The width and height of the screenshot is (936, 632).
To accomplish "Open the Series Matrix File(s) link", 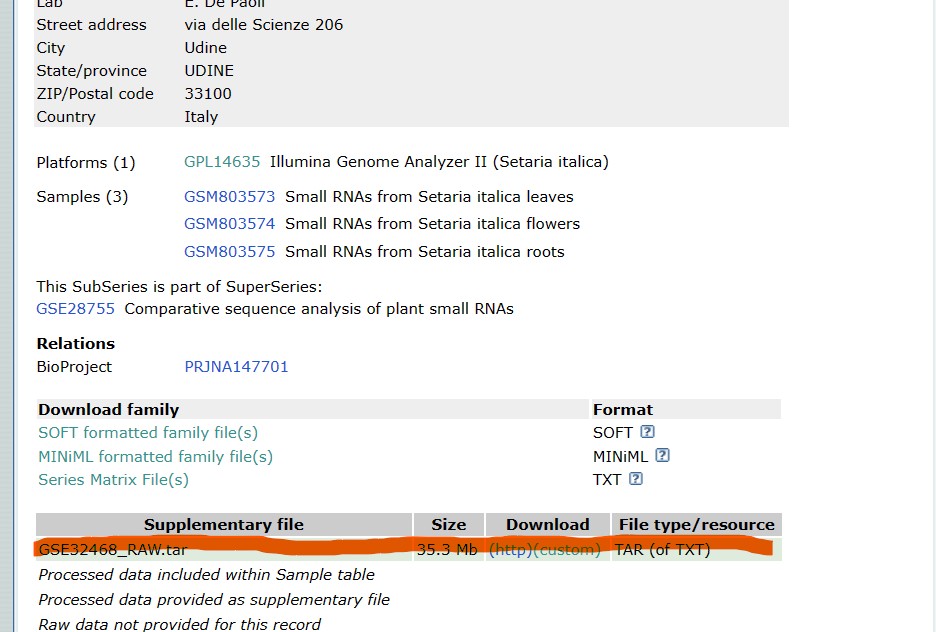I will point(113,480).
